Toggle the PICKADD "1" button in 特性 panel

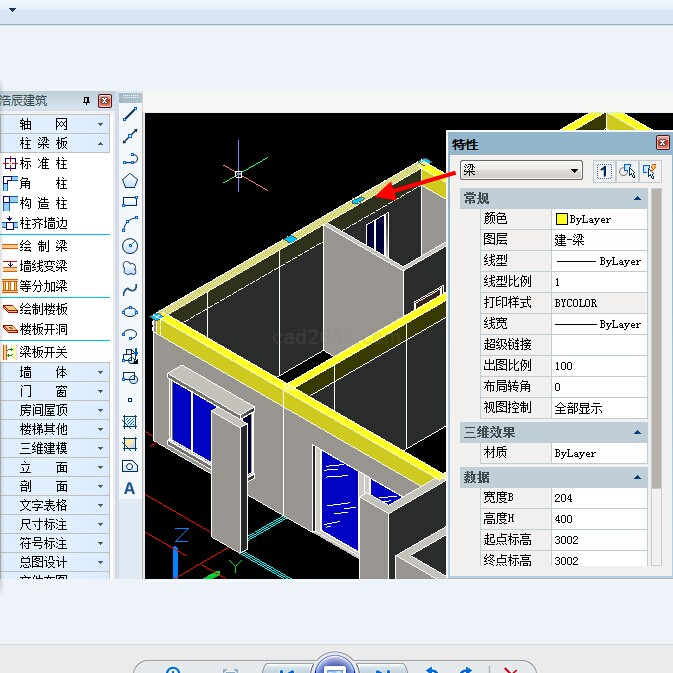pyautogui.click(x=604, y=171)
